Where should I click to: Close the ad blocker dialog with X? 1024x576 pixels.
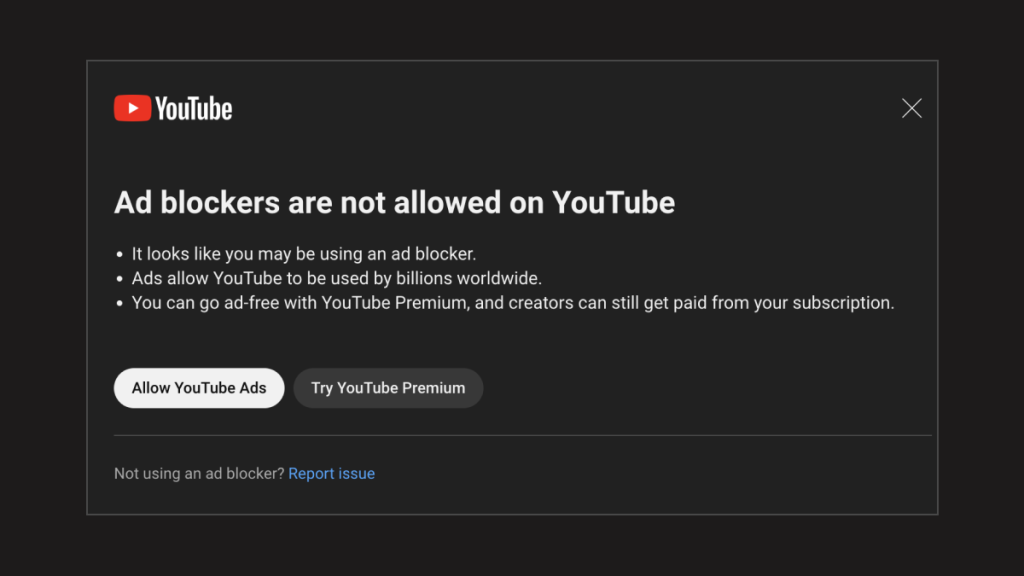[912, 108]
